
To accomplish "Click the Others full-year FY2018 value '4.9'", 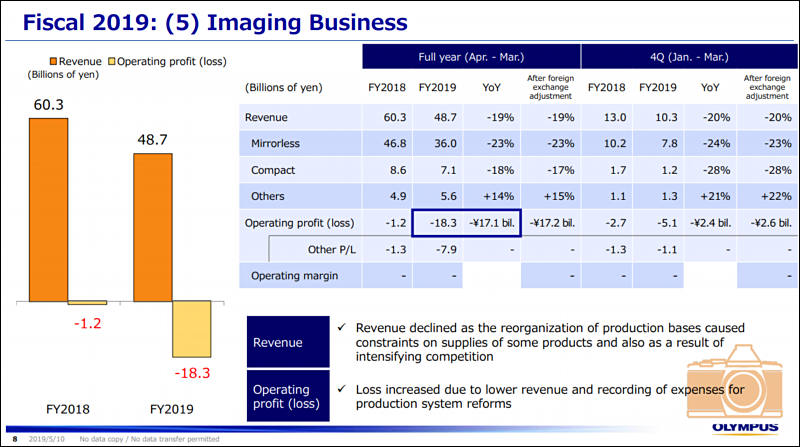I will click(398, 196).
